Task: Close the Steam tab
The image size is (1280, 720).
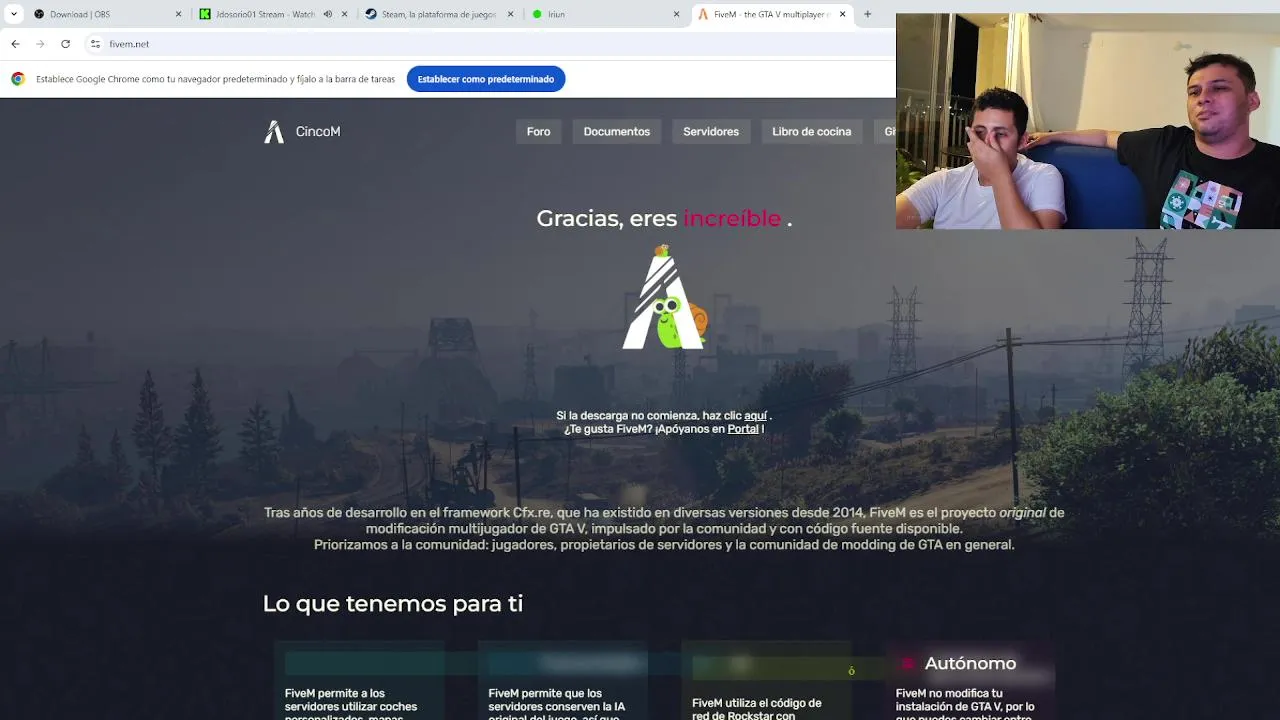Action: [510, 14]
